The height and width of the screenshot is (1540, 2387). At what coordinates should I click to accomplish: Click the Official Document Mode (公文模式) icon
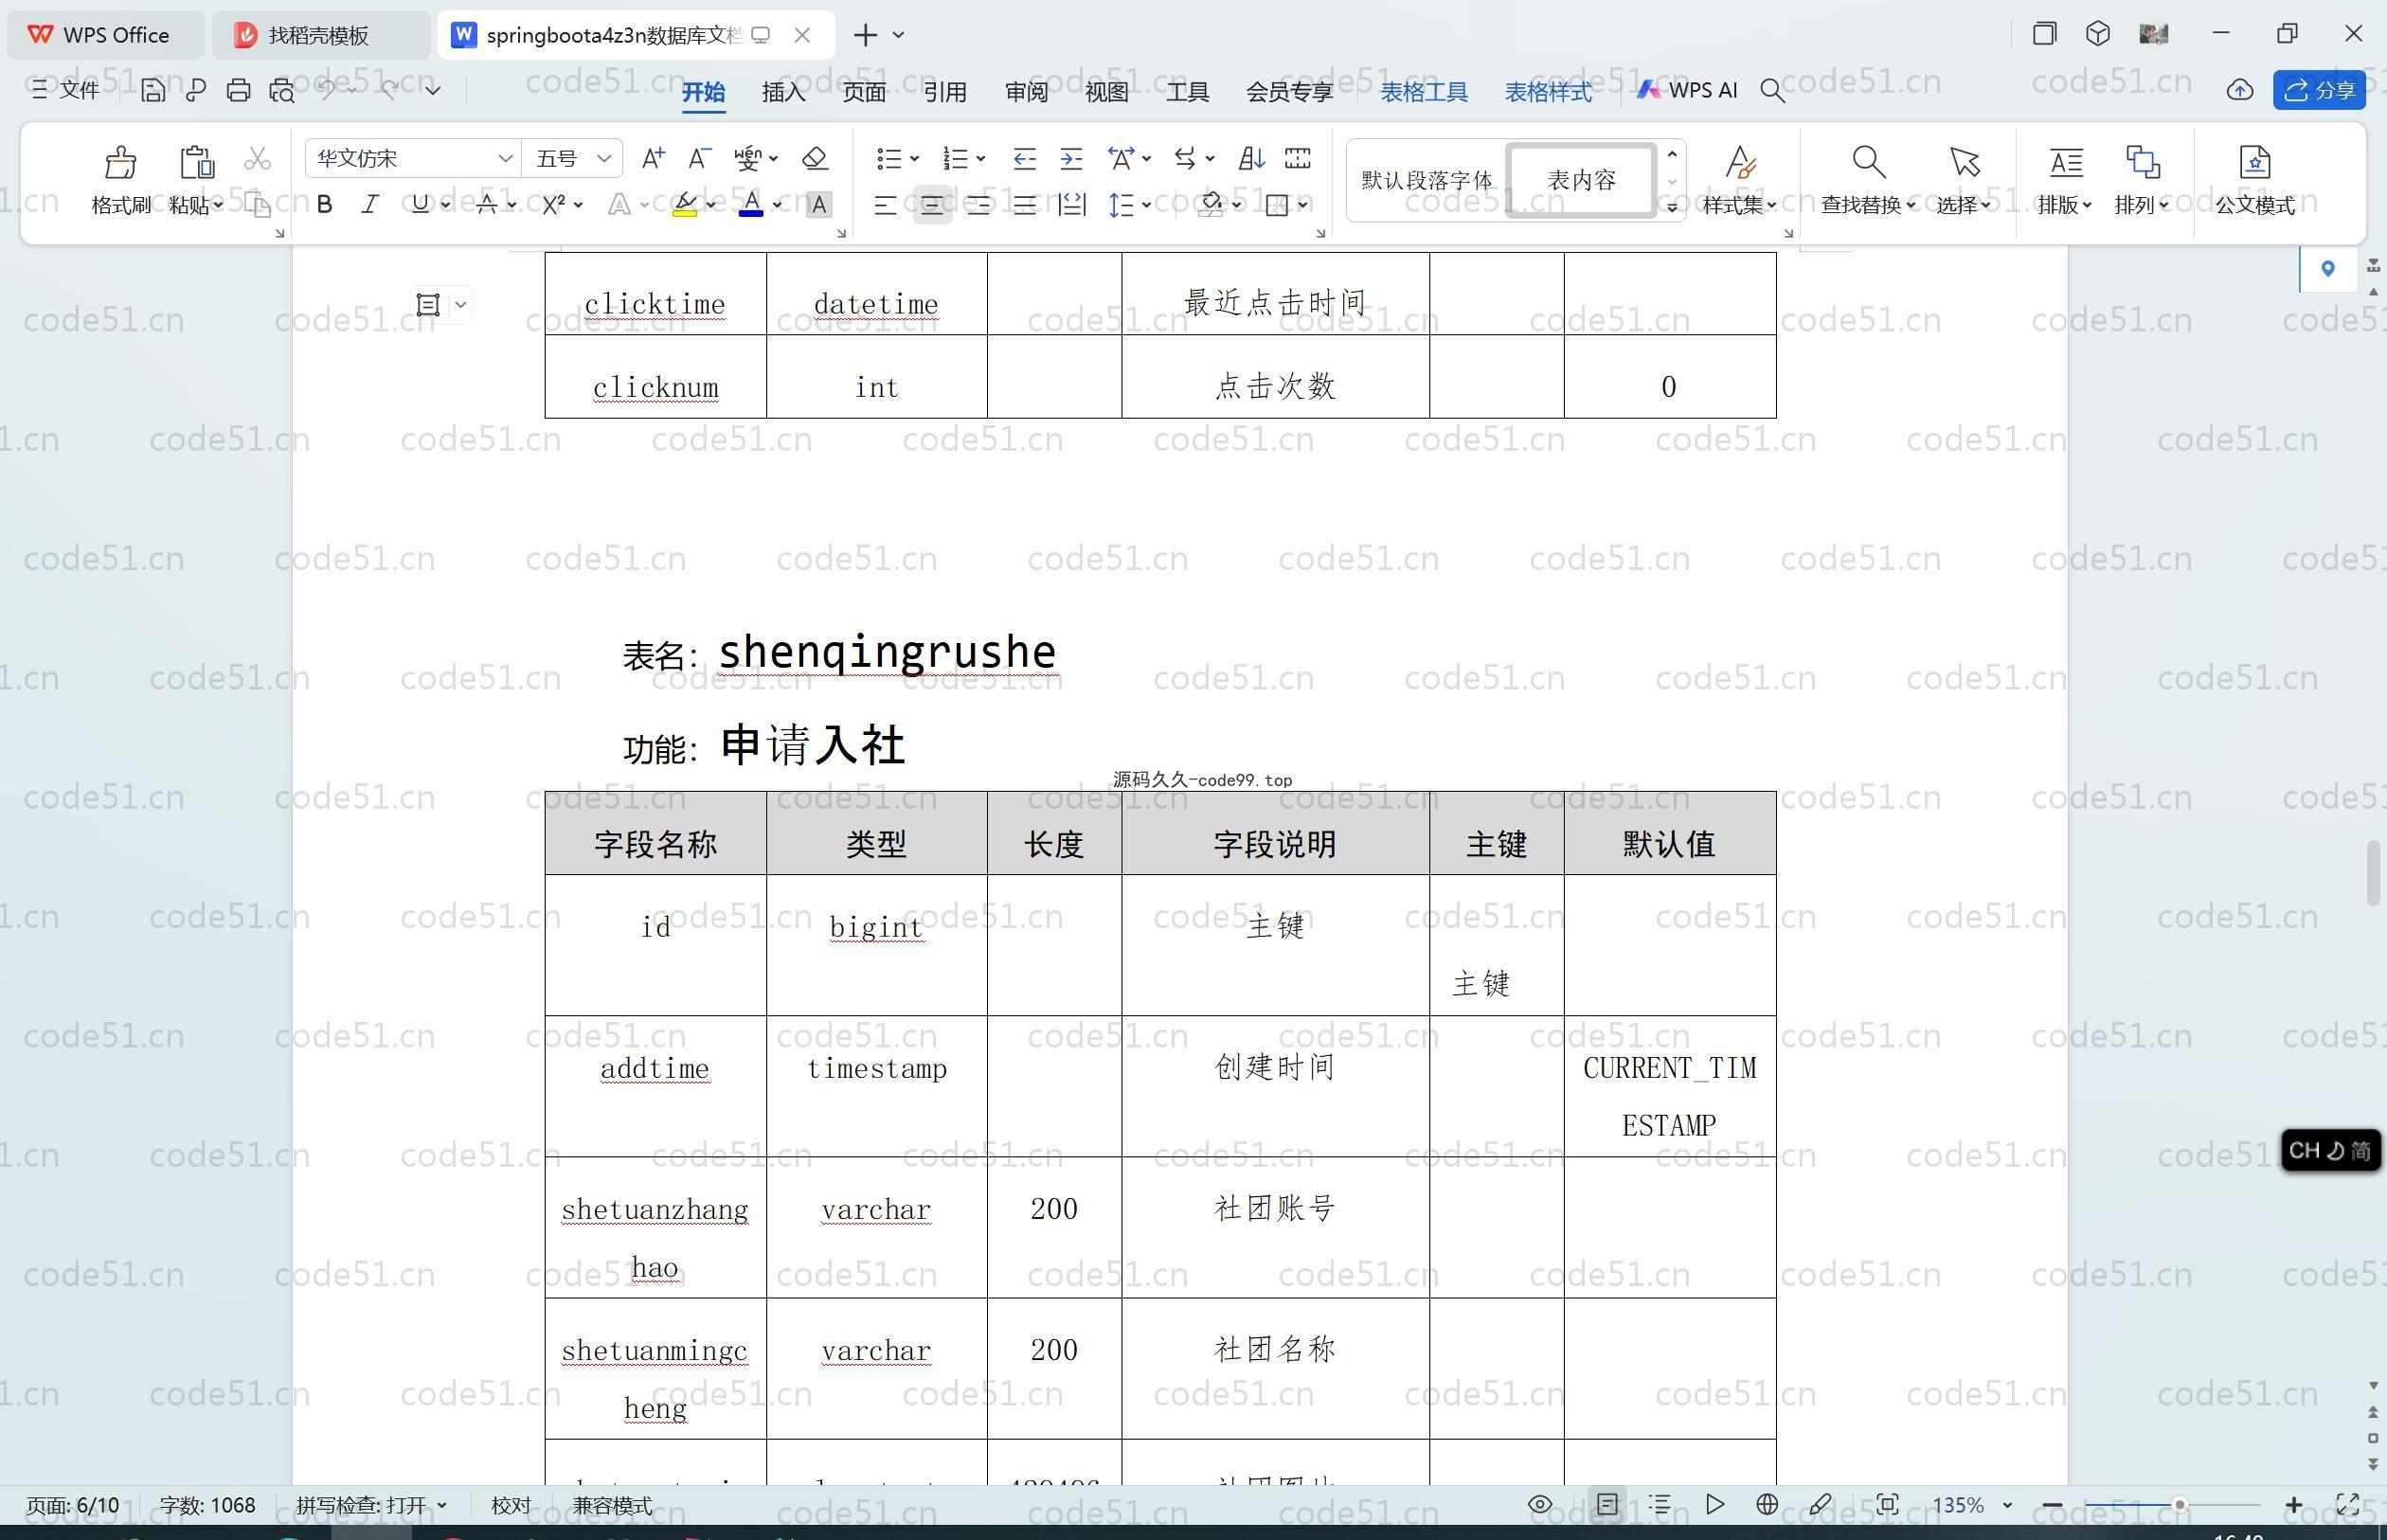click(x=2254, y=162)
